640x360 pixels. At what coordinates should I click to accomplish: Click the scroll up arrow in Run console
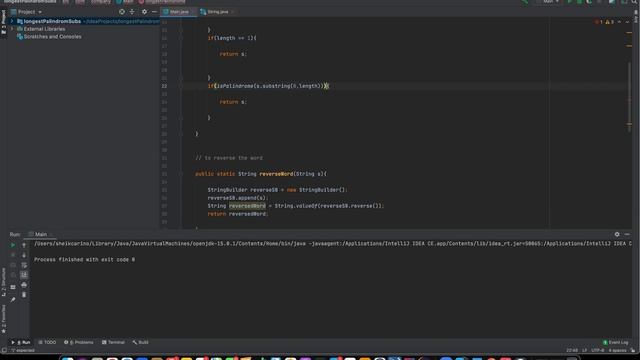[24, 245]
